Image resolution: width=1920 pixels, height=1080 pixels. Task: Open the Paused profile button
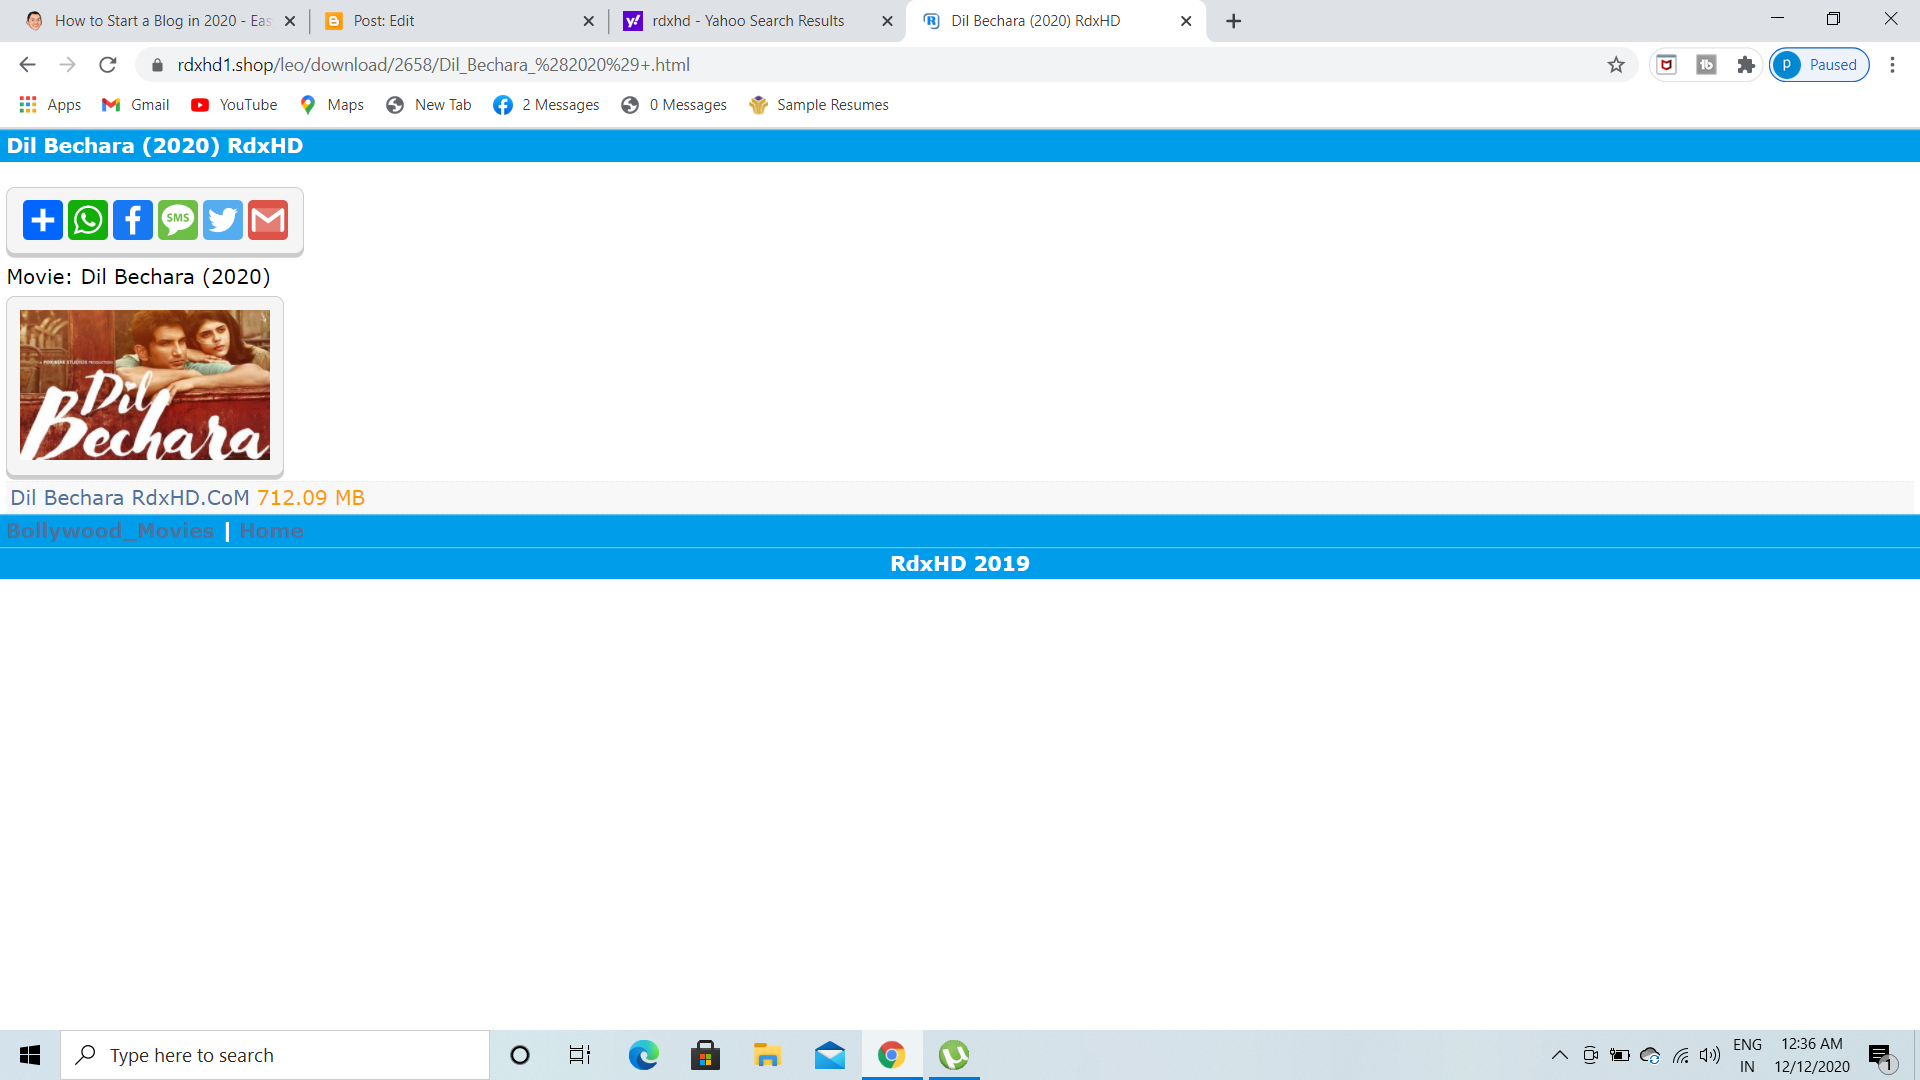coord(1819,65)
